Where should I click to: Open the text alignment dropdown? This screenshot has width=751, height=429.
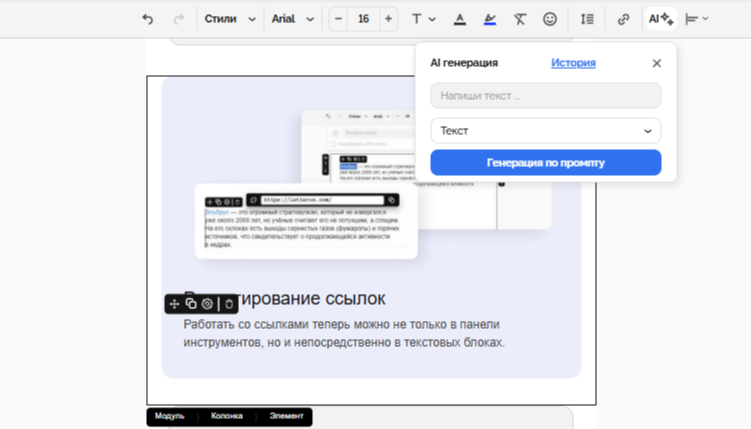coord(698,19)
